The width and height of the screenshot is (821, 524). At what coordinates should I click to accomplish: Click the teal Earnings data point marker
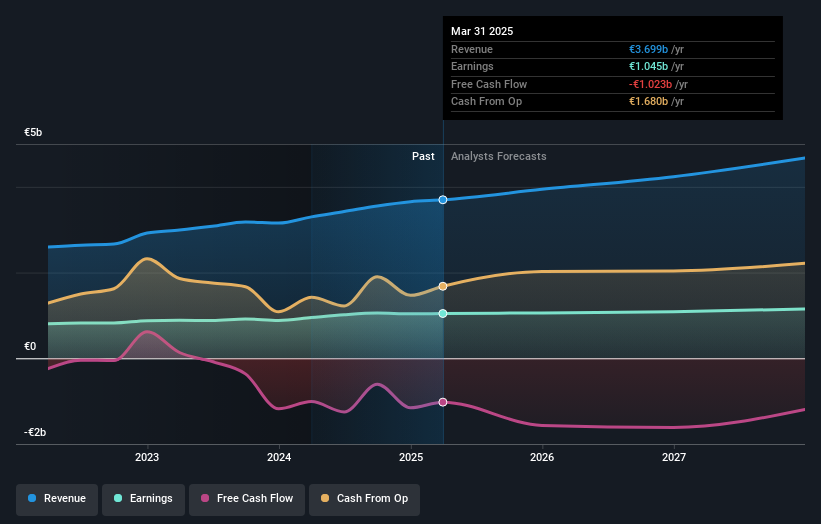click(443, 314)
